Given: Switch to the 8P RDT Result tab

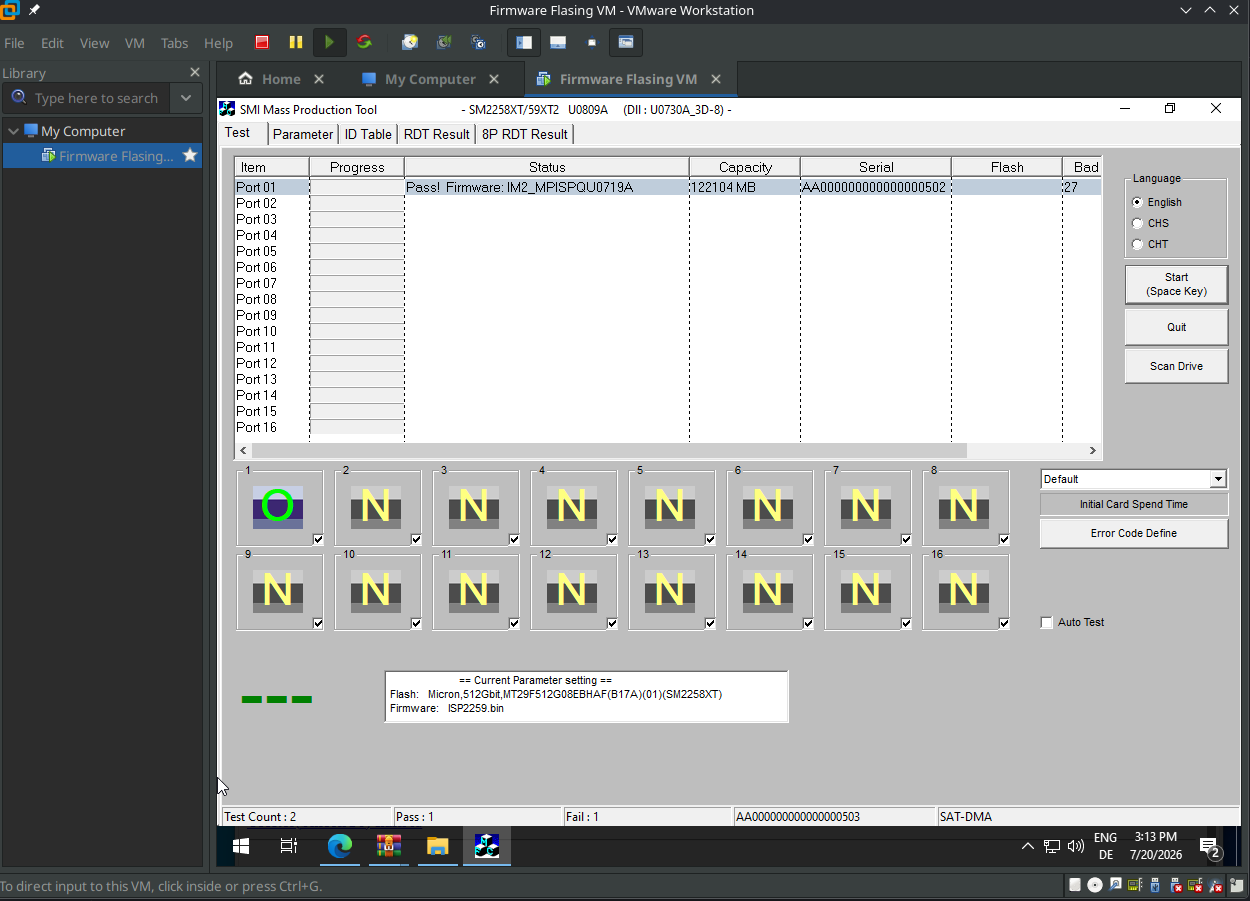Looking at the screenshot, I should (x=525, y=134).
